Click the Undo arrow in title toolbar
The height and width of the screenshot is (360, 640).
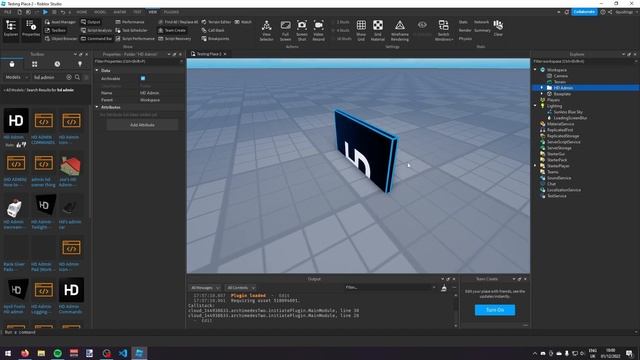(62, 12)
